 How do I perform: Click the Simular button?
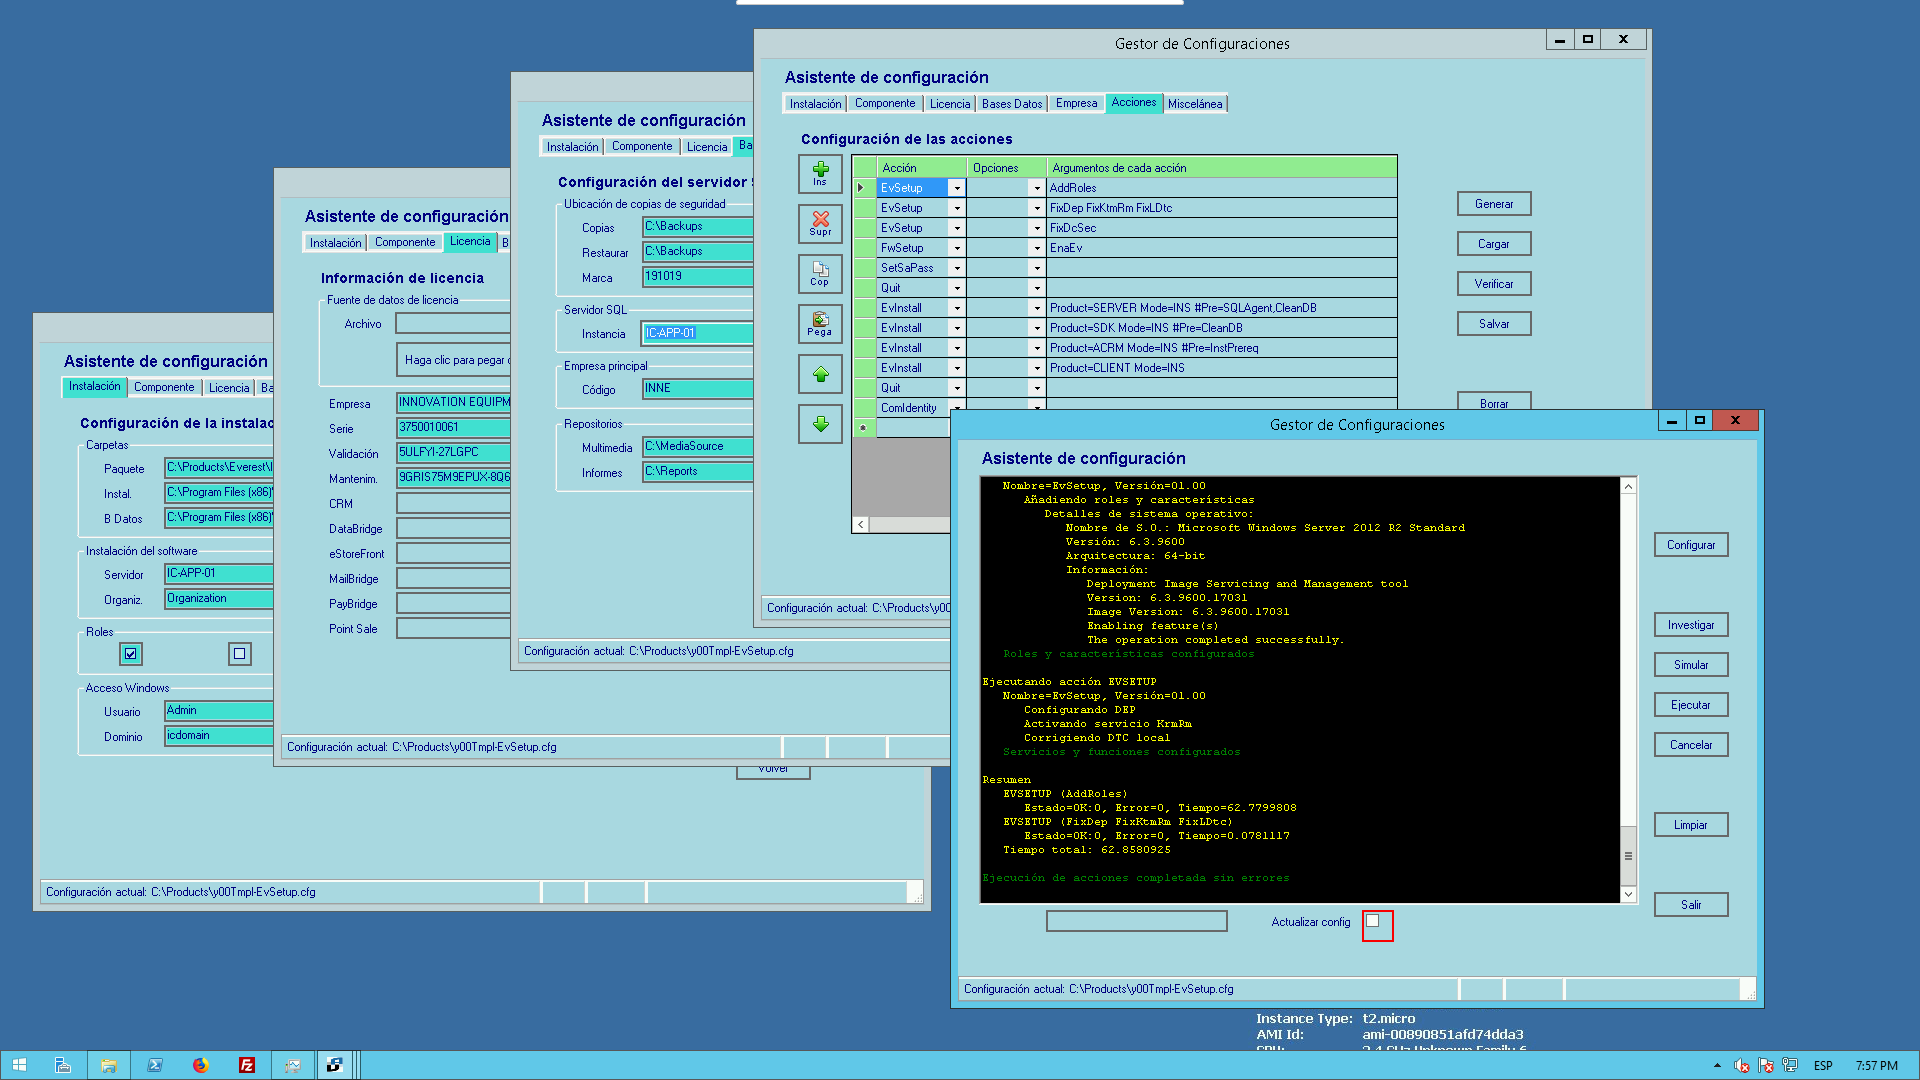coord(1691,665)
